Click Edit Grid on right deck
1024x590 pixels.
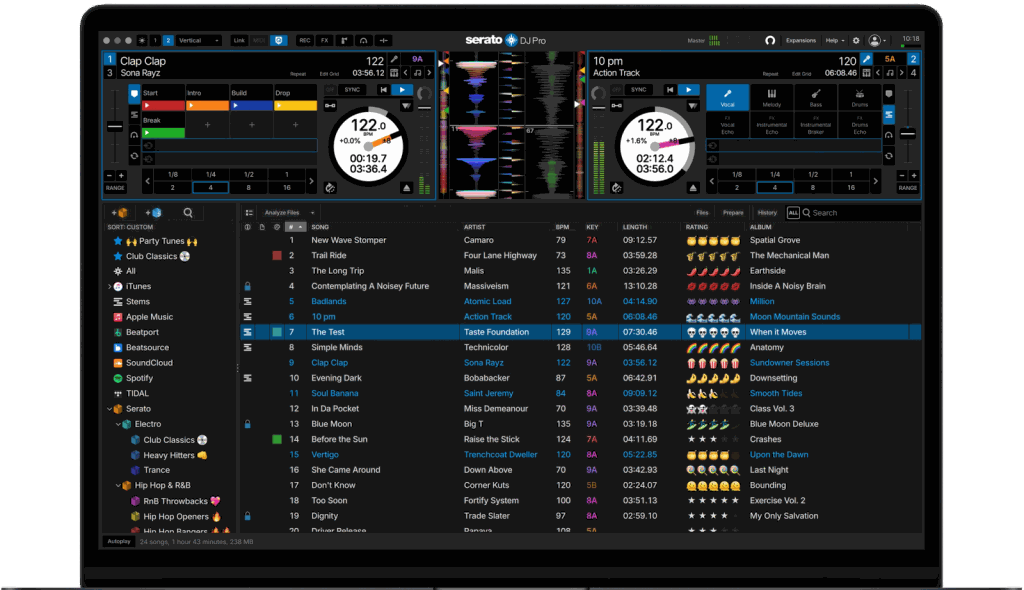[801, 74]
